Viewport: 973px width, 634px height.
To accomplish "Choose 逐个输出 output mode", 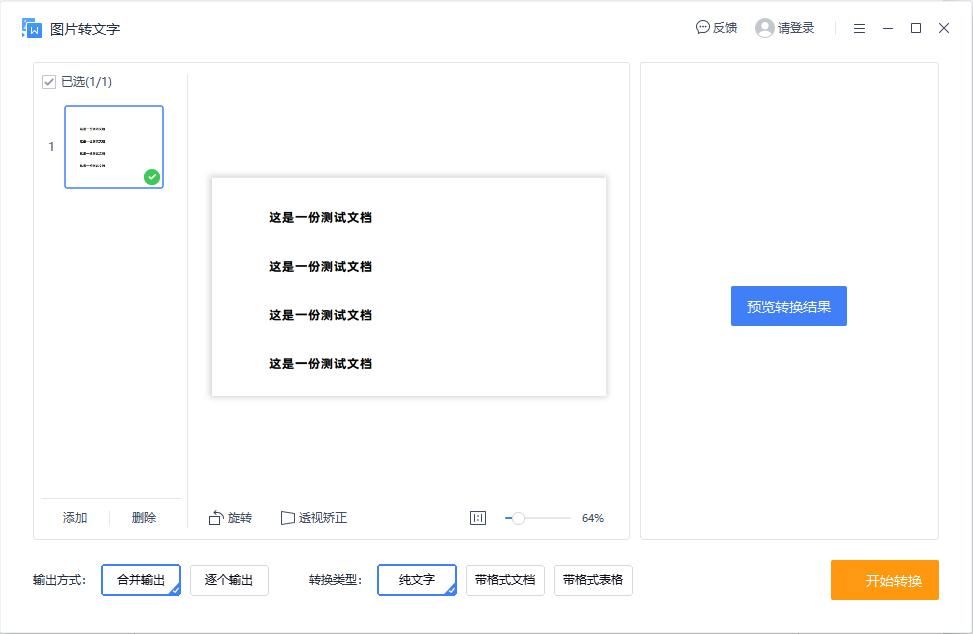I will coord(229,580).
